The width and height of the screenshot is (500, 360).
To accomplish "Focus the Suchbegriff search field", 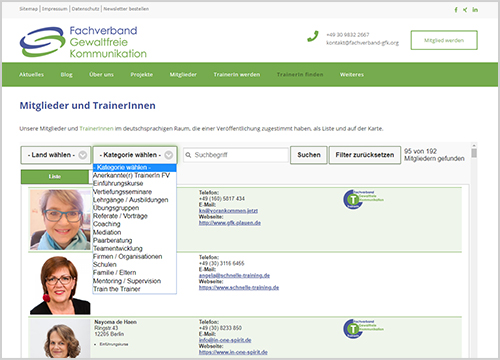I will (236, 155).
